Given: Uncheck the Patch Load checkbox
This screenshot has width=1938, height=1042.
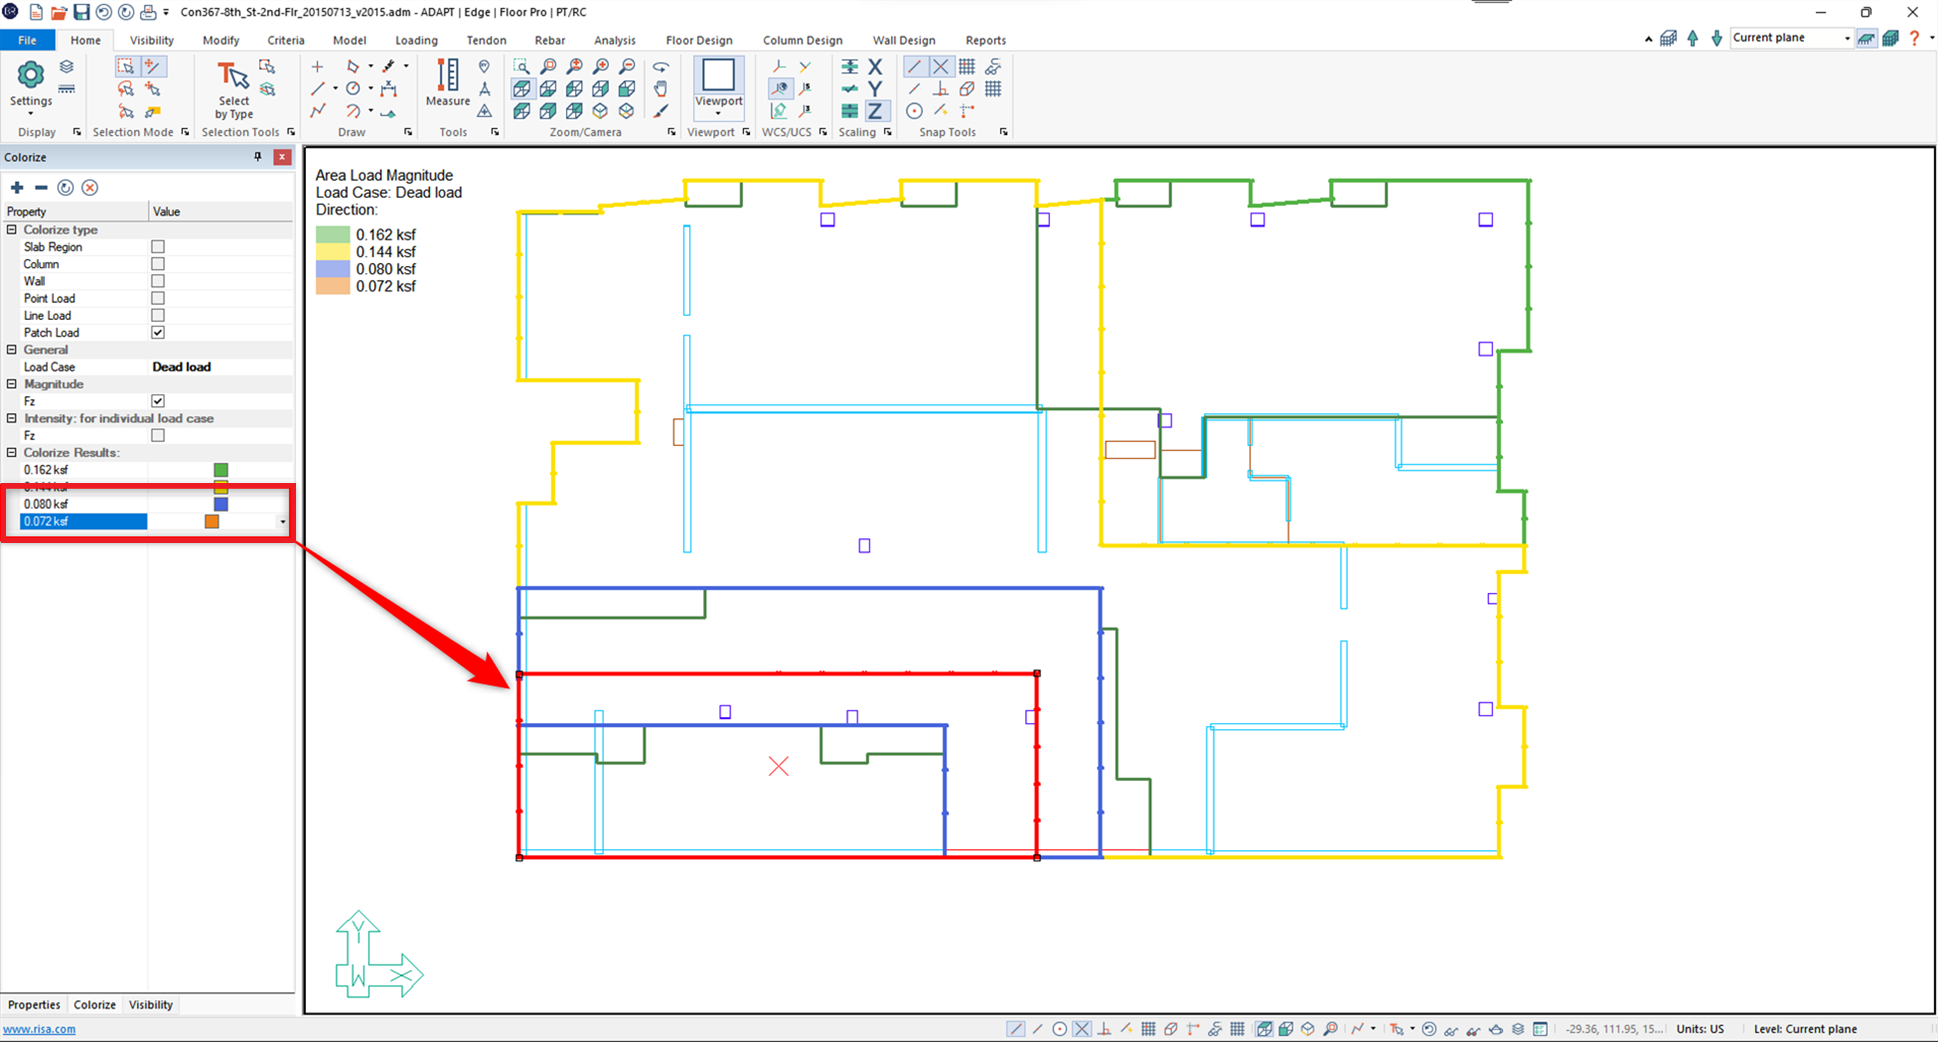Looking at the screenshot, I should [x=158, y=333].
